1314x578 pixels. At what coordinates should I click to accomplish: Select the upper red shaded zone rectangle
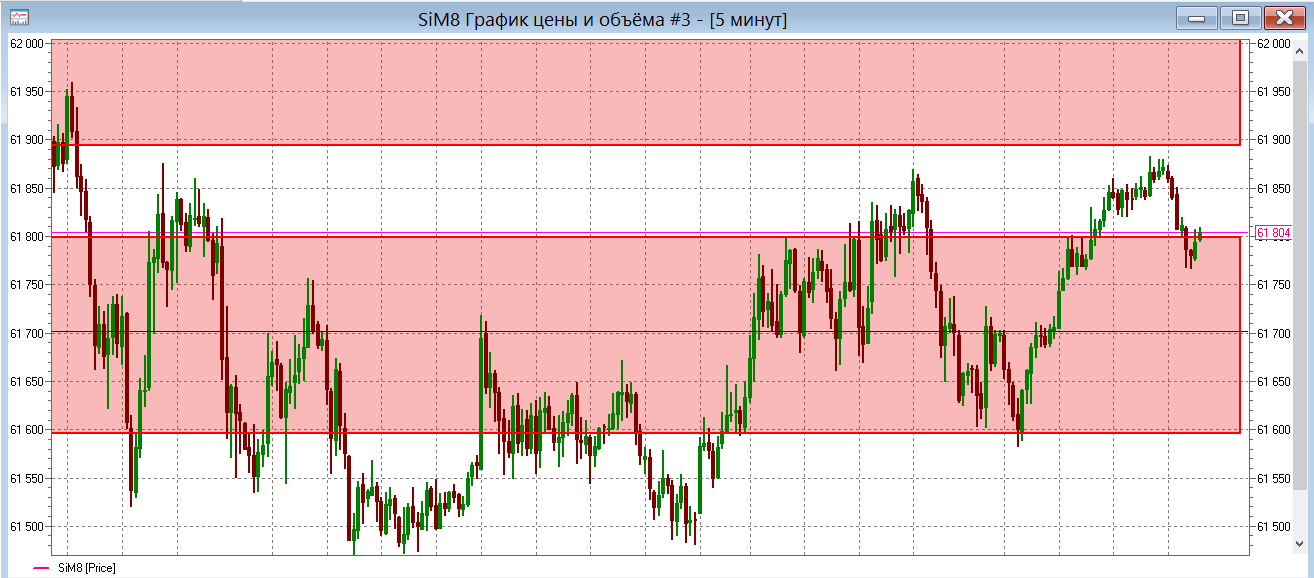click(x=645, y=92)
